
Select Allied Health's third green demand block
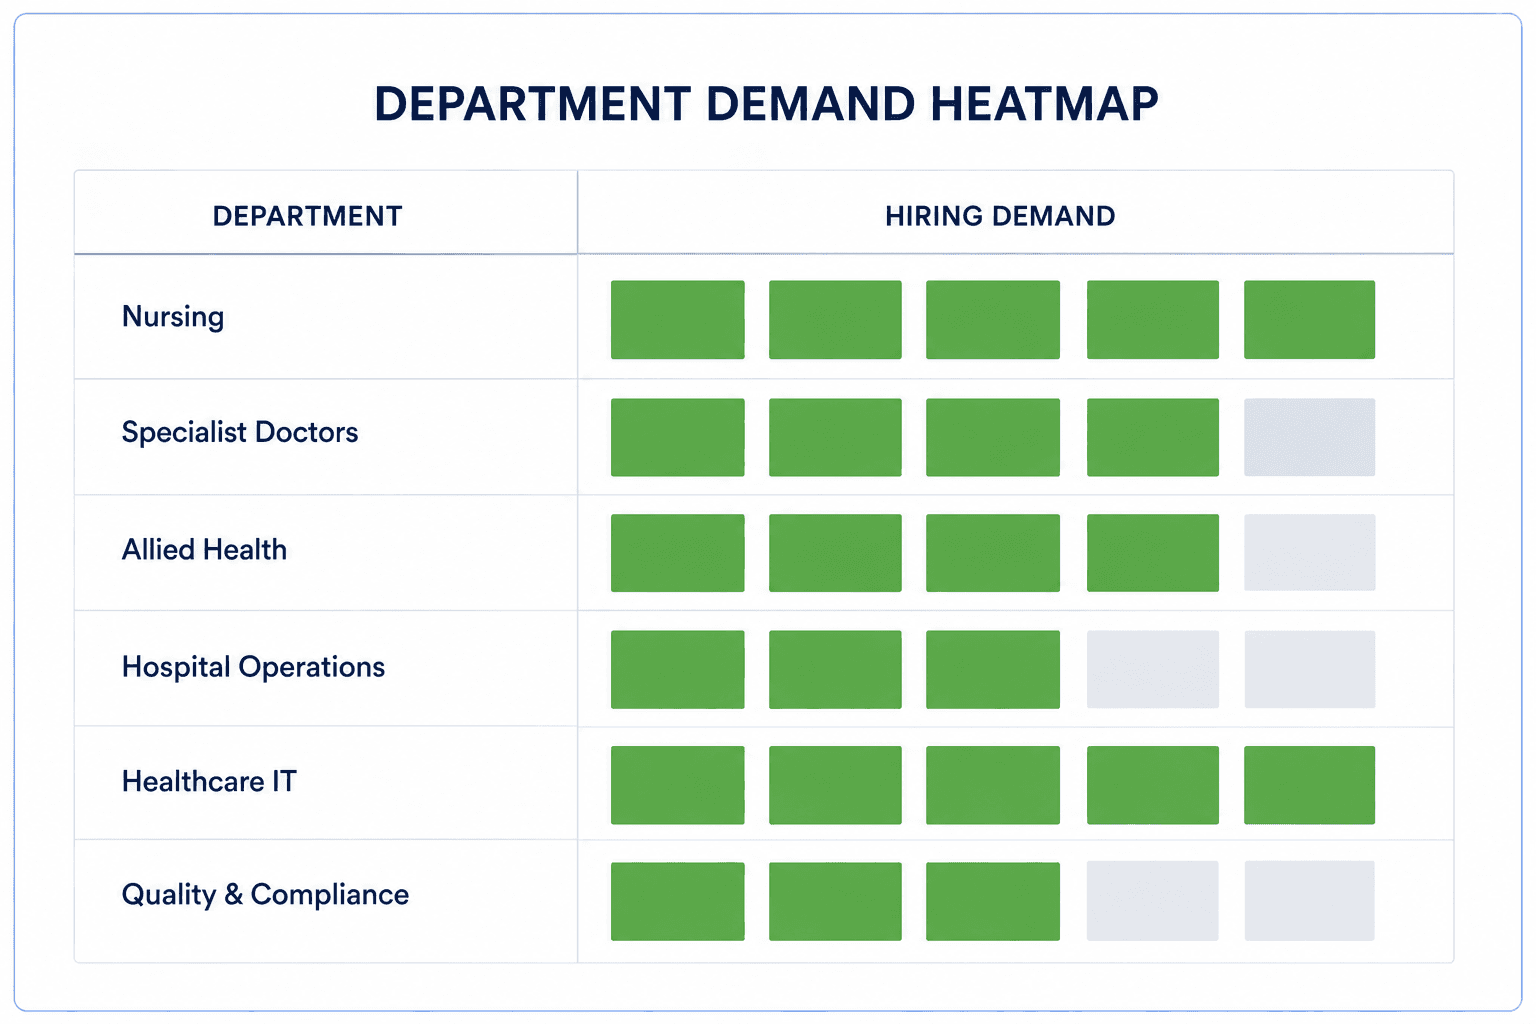[x=993, y=553]
